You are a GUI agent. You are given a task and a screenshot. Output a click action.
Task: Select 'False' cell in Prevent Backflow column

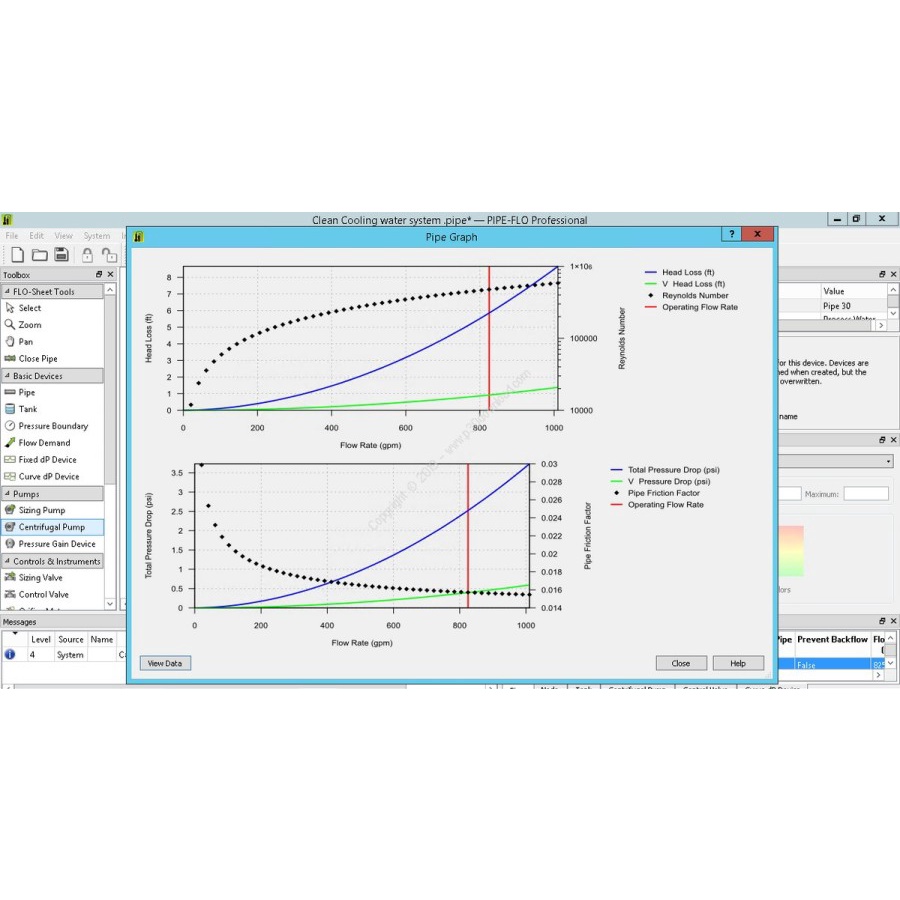click(833, 665)
